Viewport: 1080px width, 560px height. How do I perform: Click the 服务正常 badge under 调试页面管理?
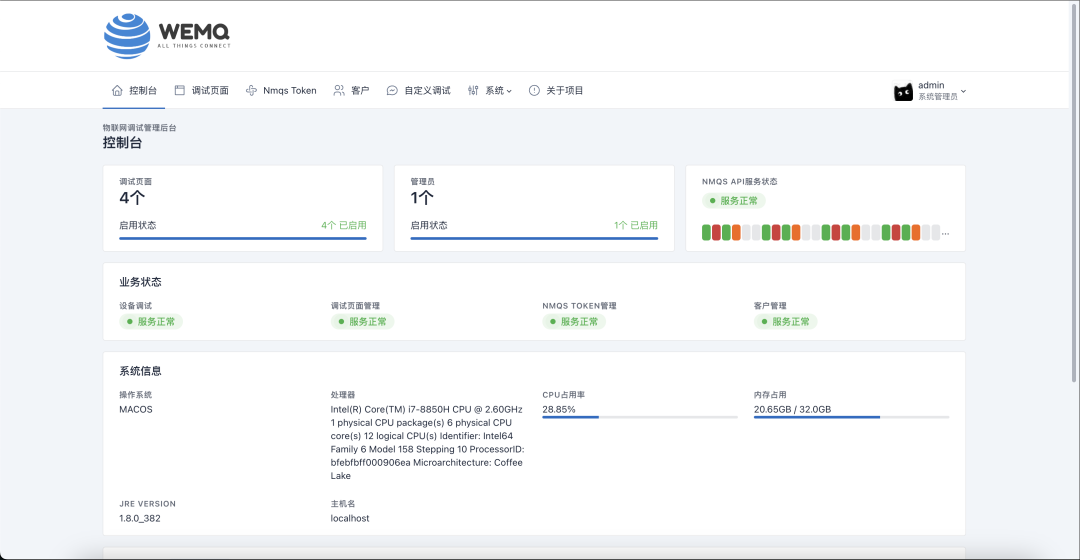[362, 322]
